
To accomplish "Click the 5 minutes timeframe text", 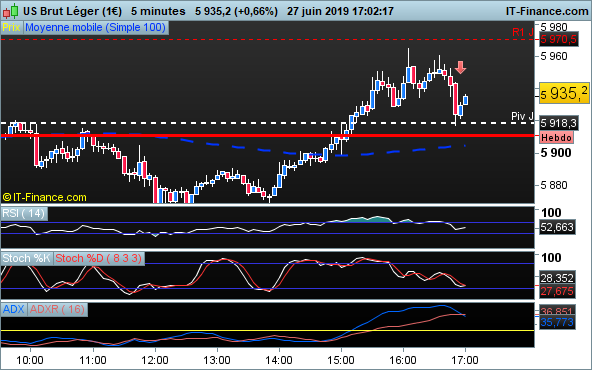I will pos(158,11).
